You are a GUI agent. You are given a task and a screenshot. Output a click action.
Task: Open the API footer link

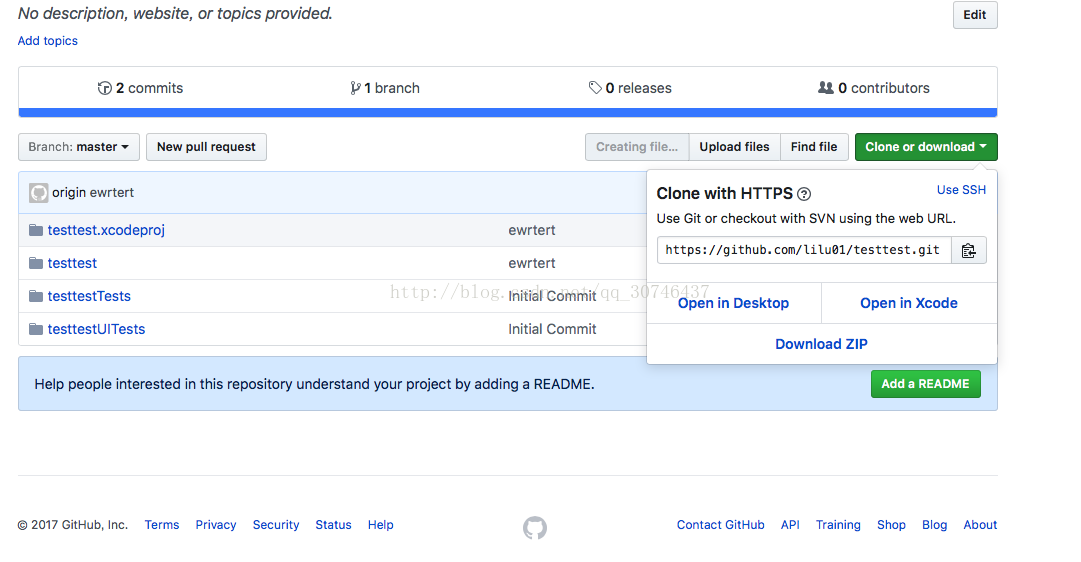point(790,525)
